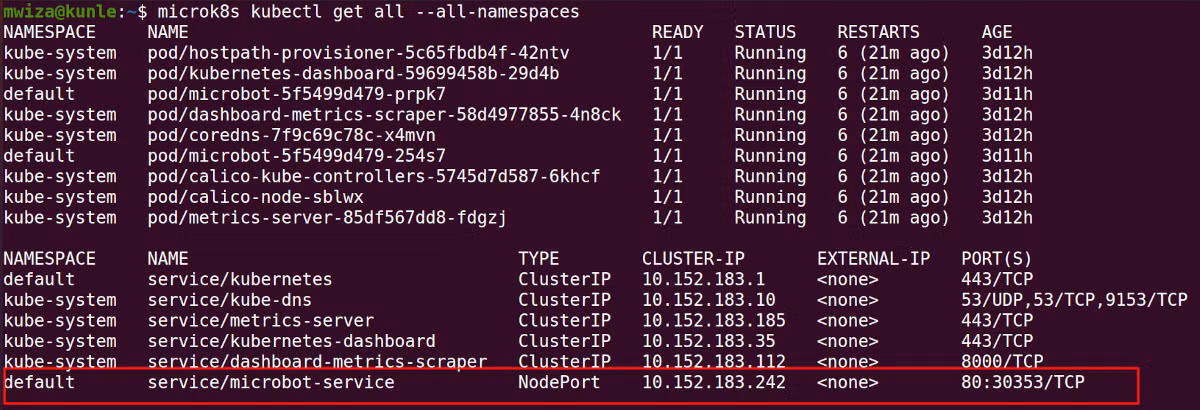Click 'ClusterIP' type in the service/kubernetes row
Image resolution: width=1200 pixels, height=410 pixels.
[564, 280]
